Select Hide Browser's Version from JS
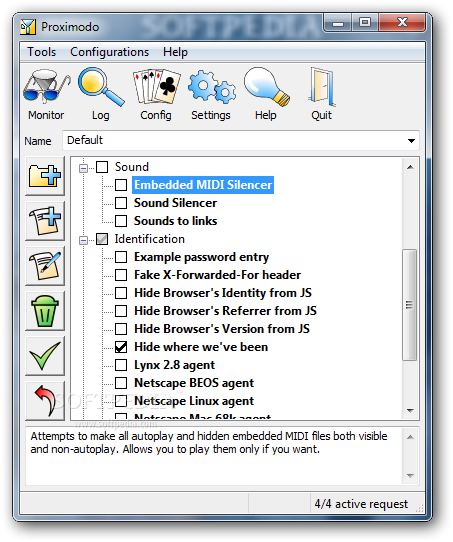 pos(222,329)
